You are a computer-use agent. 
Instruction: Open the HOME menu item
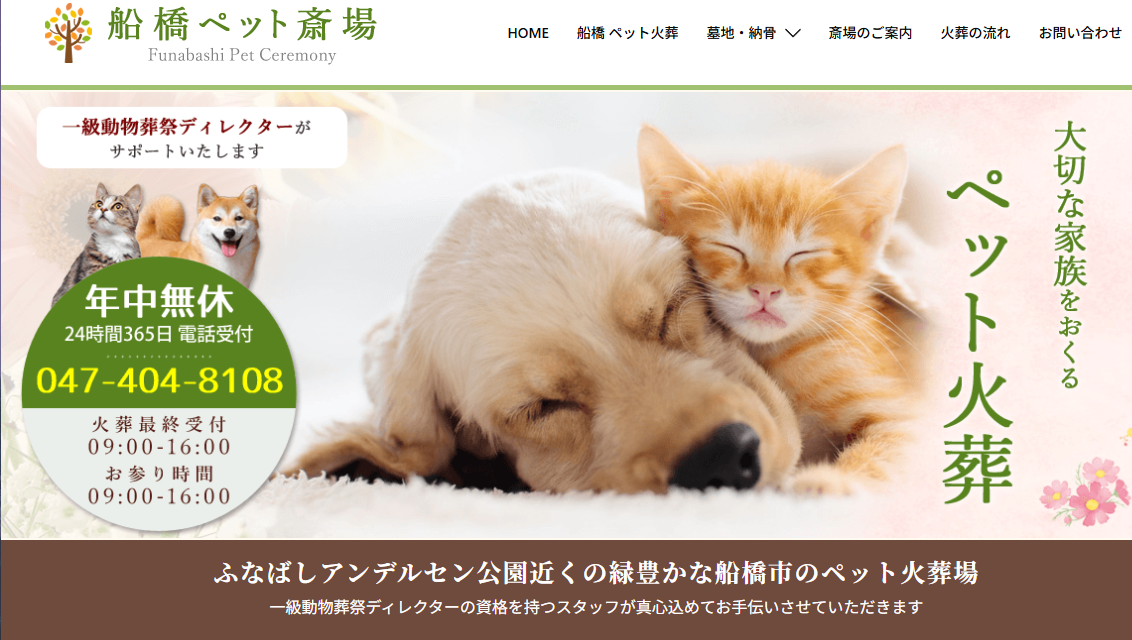coord(528,33)
